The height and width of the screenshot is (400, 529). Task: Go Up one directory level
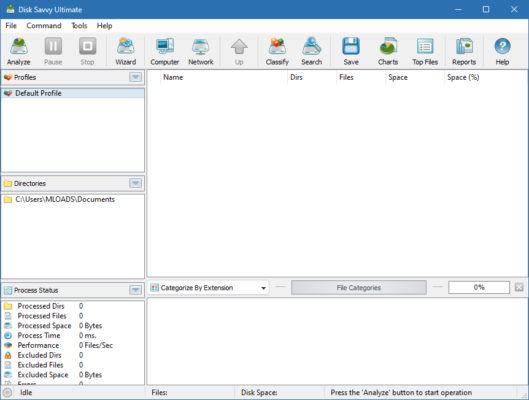click(239, 51)
